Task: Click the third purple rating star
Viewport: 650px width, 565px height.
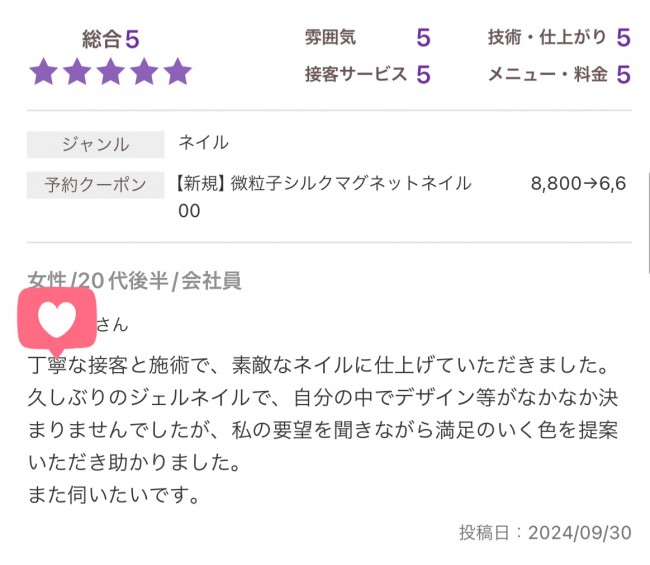Action: pos(111,72)
